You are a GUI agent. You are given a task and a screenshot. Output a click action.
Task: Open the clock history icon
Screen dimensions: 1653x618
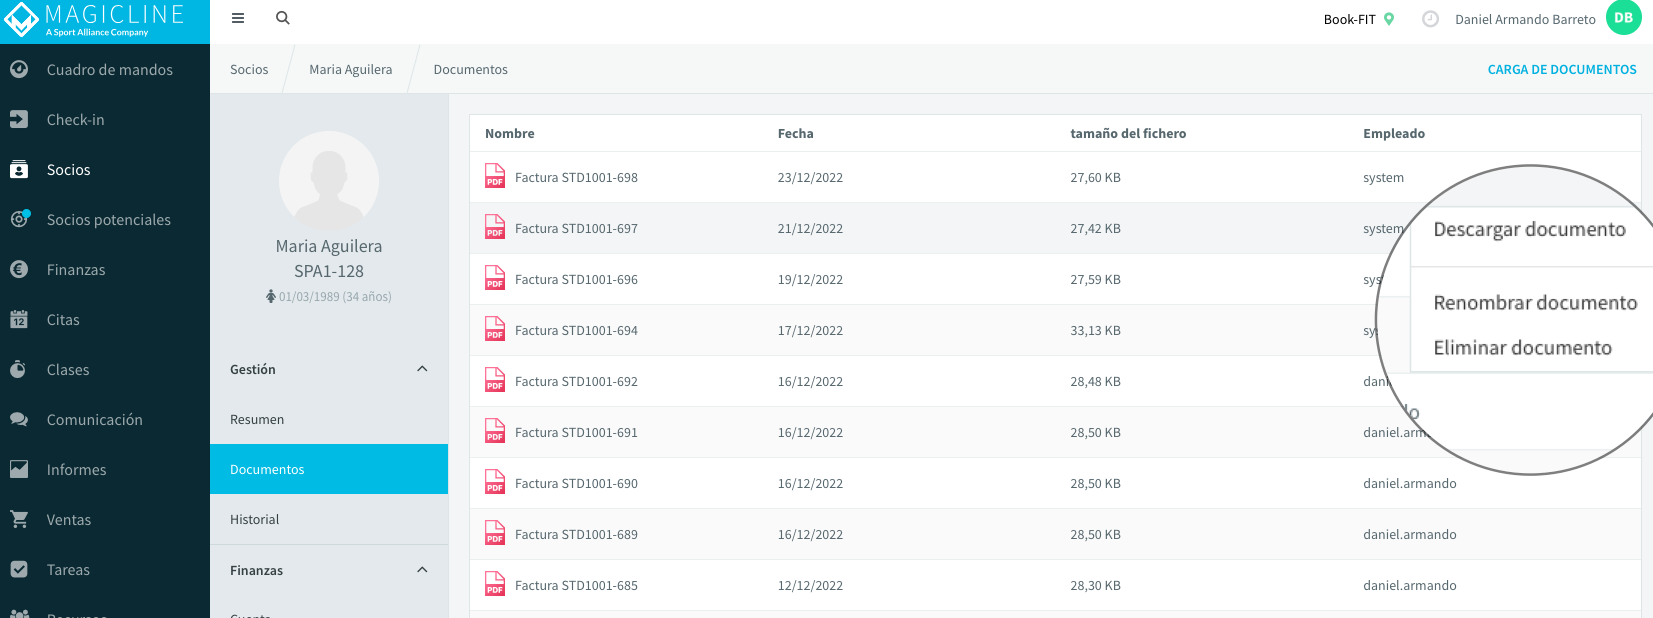click(1430, 19)
